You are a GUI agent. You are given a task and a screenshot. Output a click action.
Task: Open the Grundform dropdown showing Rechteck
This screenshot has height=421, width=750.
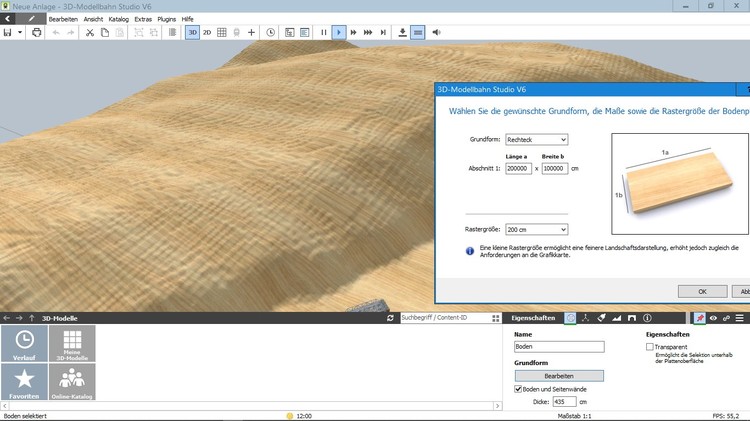coord(535,140)
